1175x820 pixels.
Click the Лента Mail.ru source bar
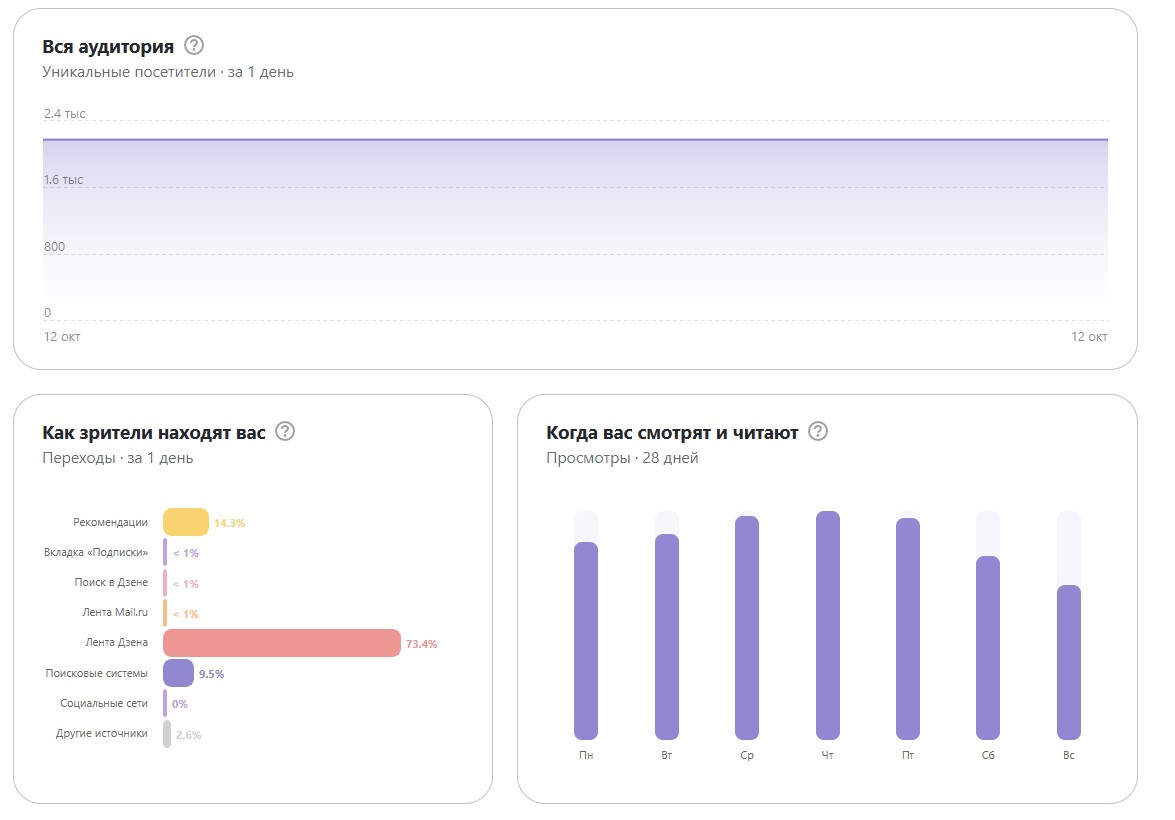tap(165, 613)
